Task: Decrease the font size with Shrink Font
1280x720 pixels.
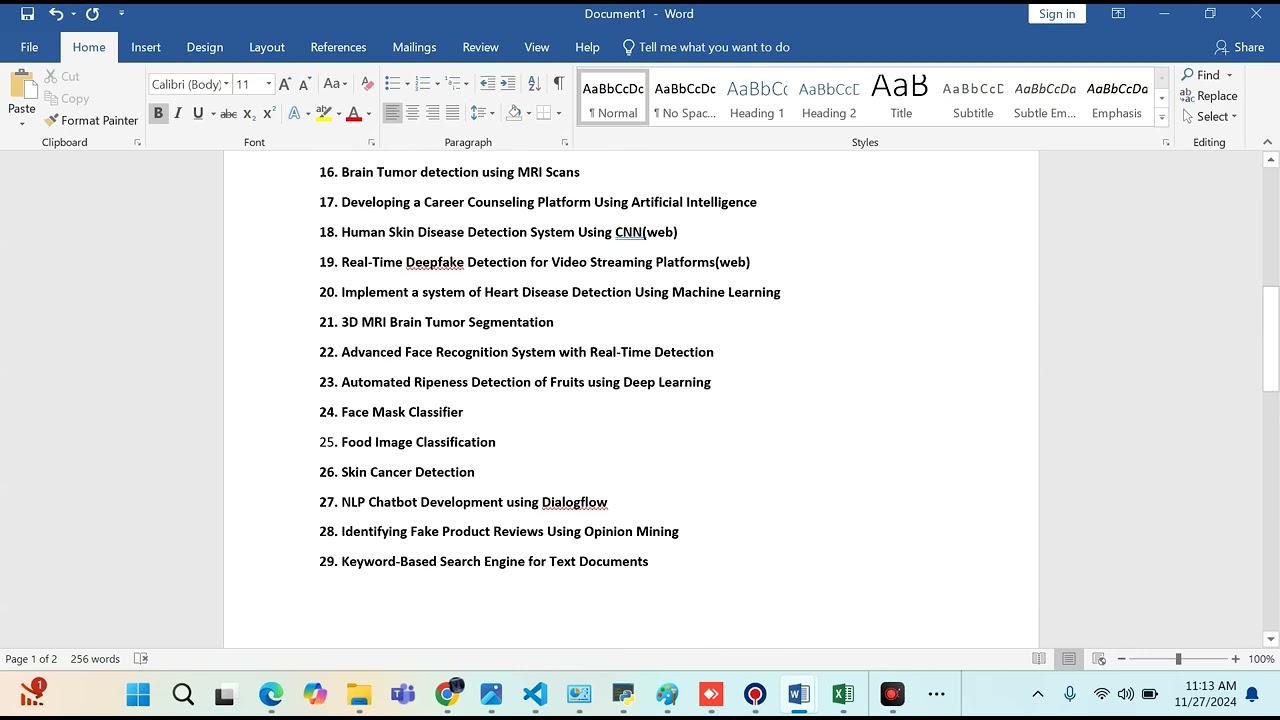Action: tap(305, 84)
